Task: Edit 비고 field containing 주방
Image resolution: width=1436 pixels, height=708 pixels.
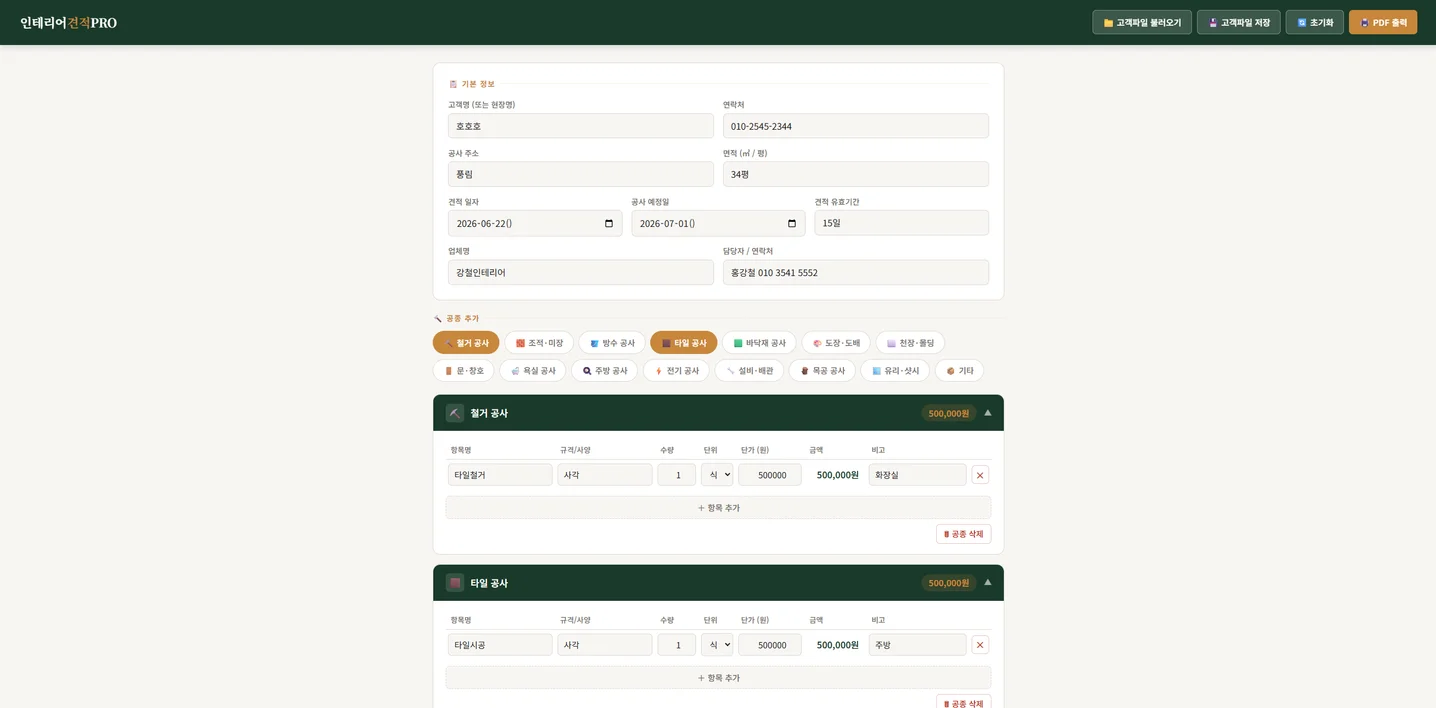Action: [x=917, y=645]
